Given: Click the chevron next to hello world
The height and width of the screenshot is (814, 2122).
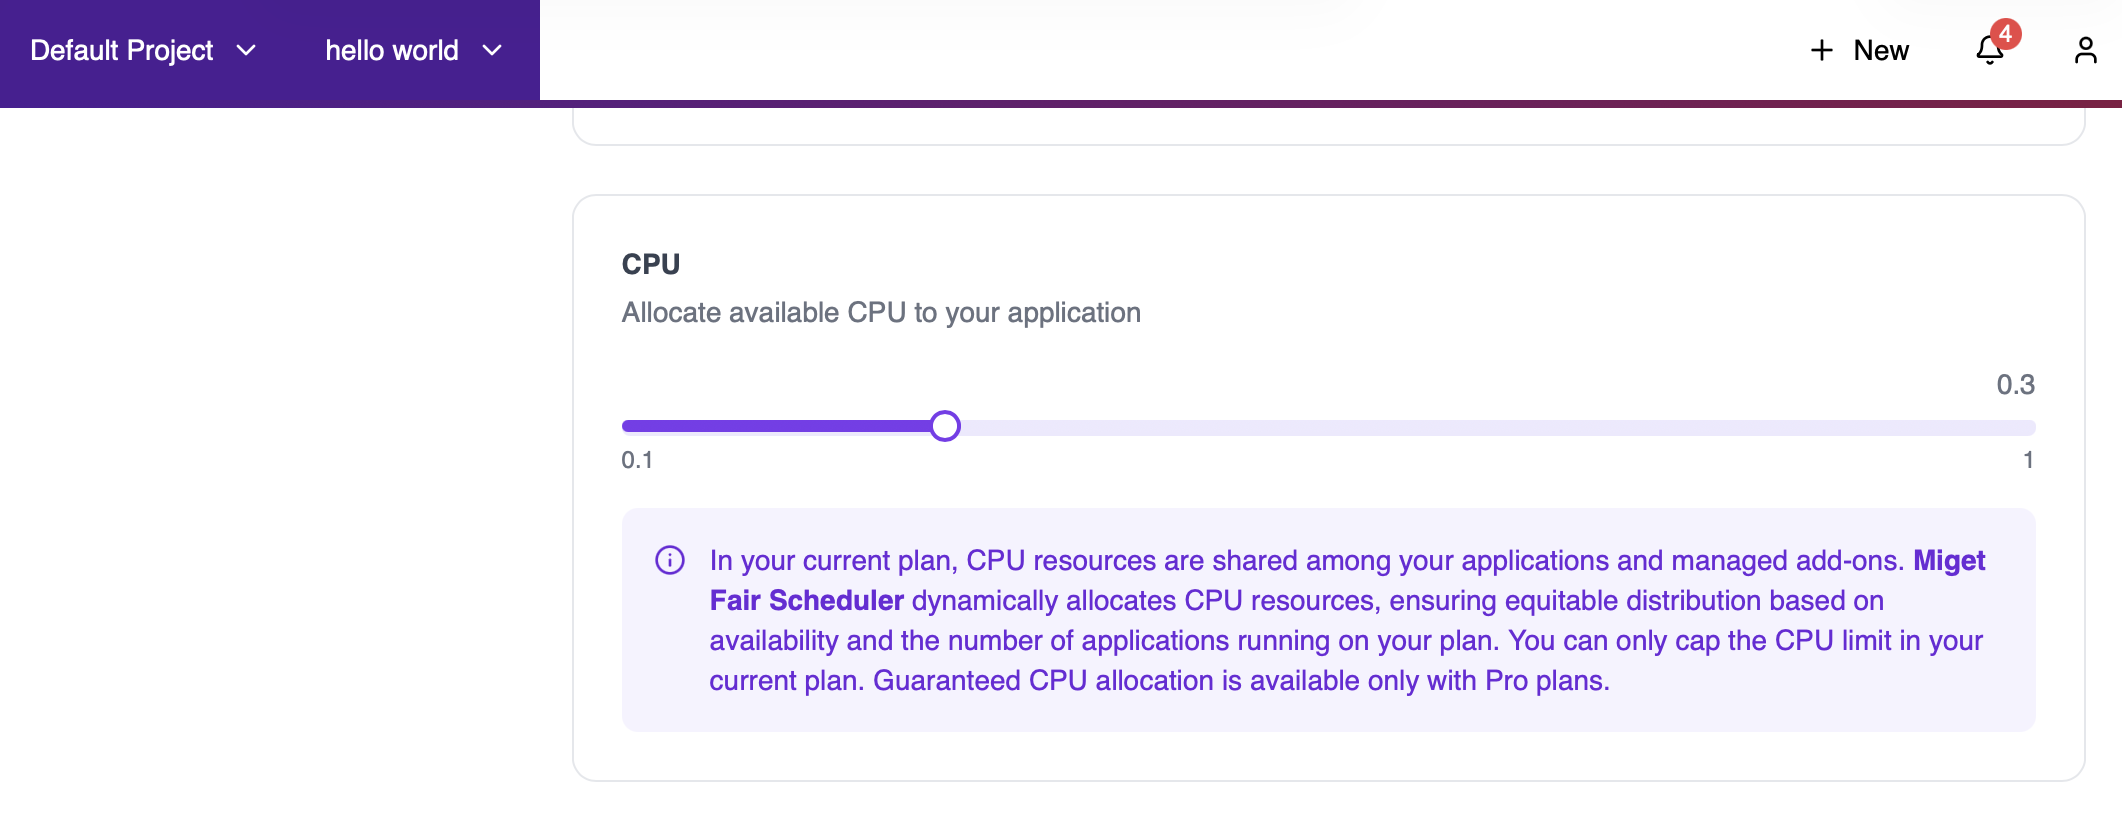Looking at the screenshot, I should click(x=491, y=51).
